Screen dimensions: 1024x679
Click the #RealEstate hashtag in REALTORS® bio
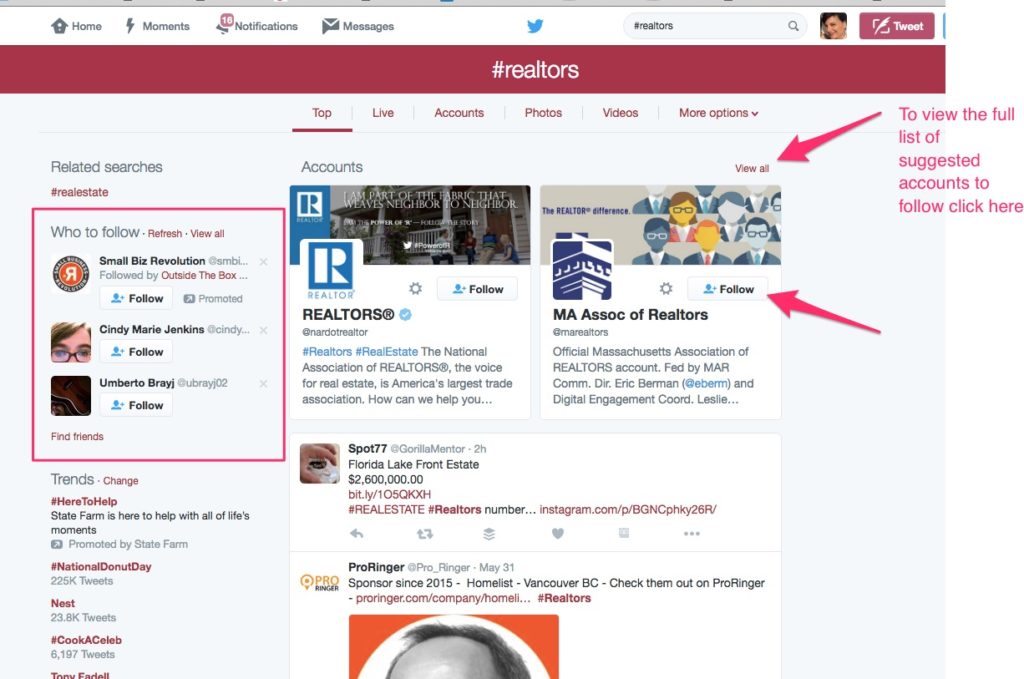[387, 351]
